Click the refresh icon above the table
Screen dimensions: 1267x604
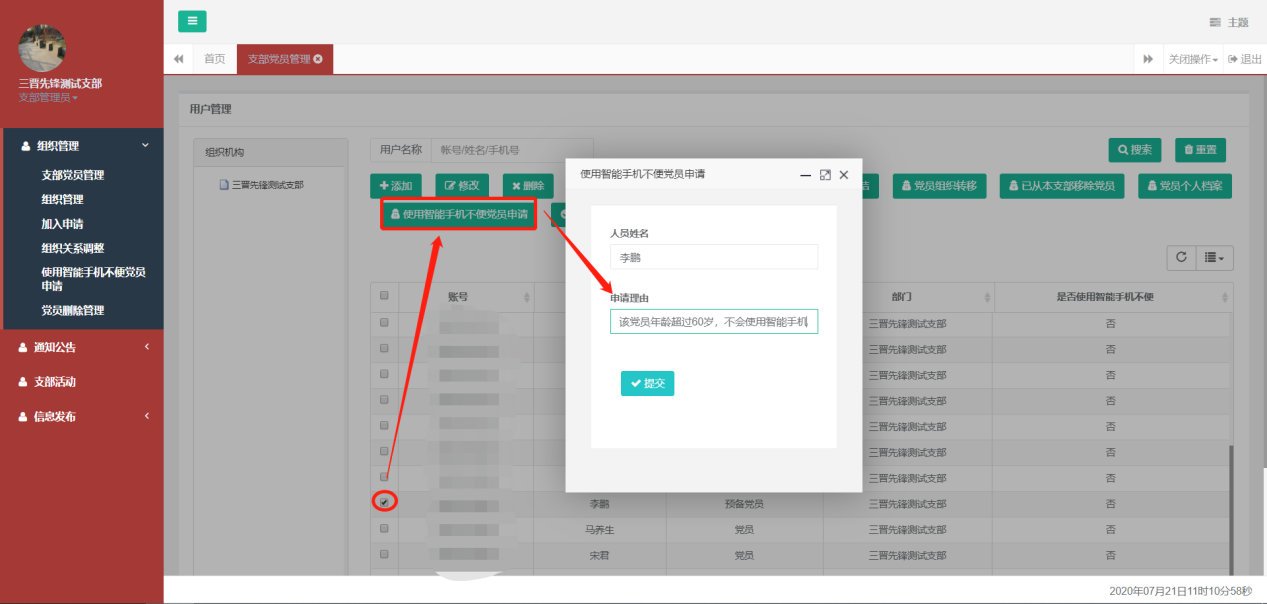pyautogui.click(x=1181, y=257)
